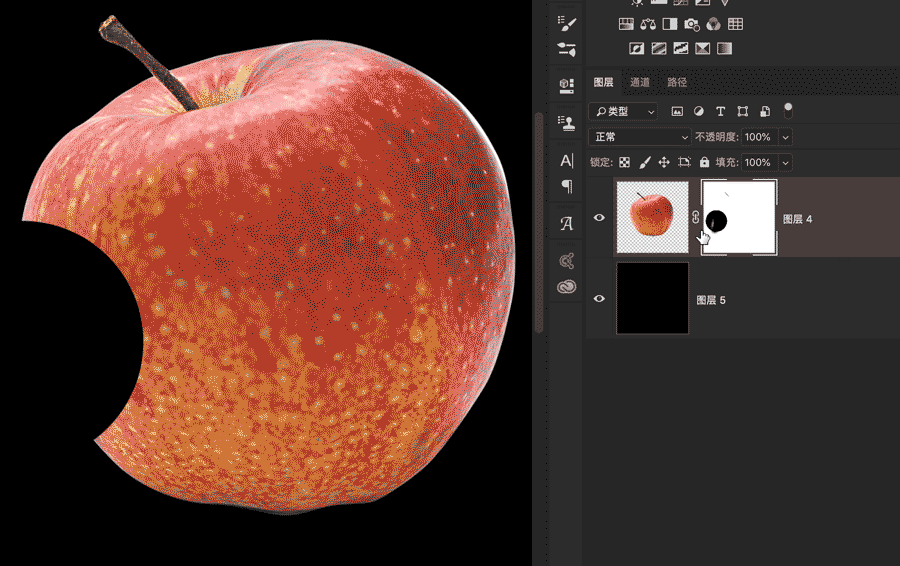900x566 pixels.
Task: Filter layers by type (T) layers icon
Action: pyautogui.click(x=720, y=111)
